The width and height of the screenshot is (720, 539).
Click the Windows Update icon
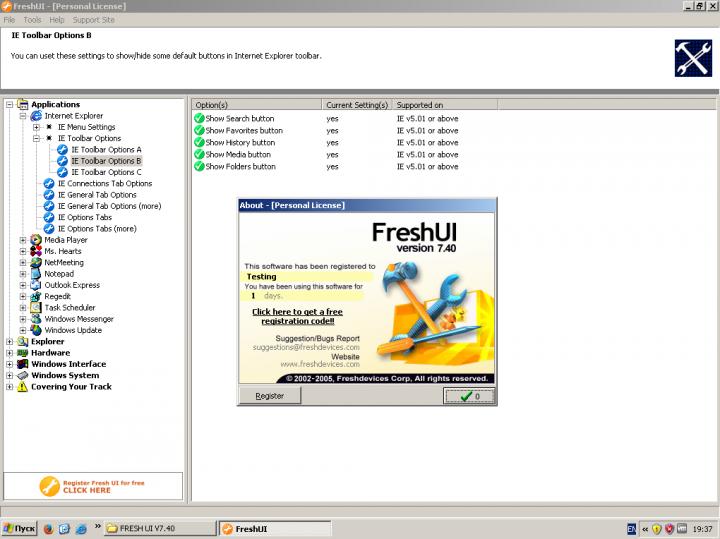36,330
